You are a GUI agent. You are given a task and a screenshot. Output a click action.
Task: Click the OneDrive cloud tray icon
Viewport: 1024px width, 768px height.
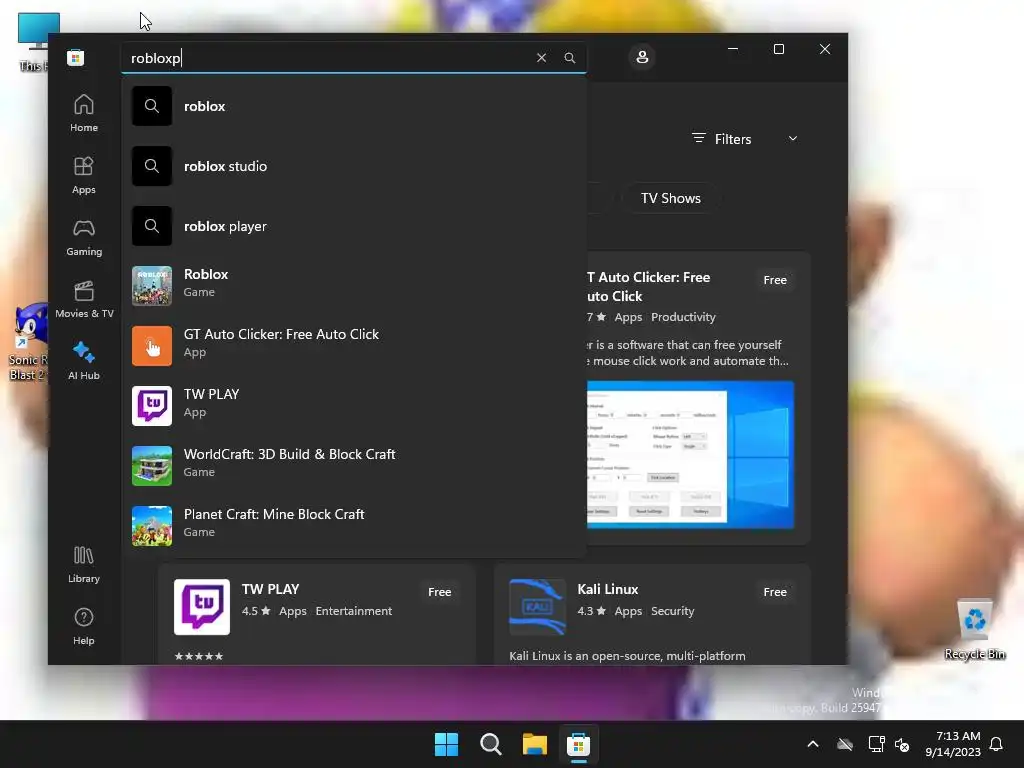tap(845, 744)
